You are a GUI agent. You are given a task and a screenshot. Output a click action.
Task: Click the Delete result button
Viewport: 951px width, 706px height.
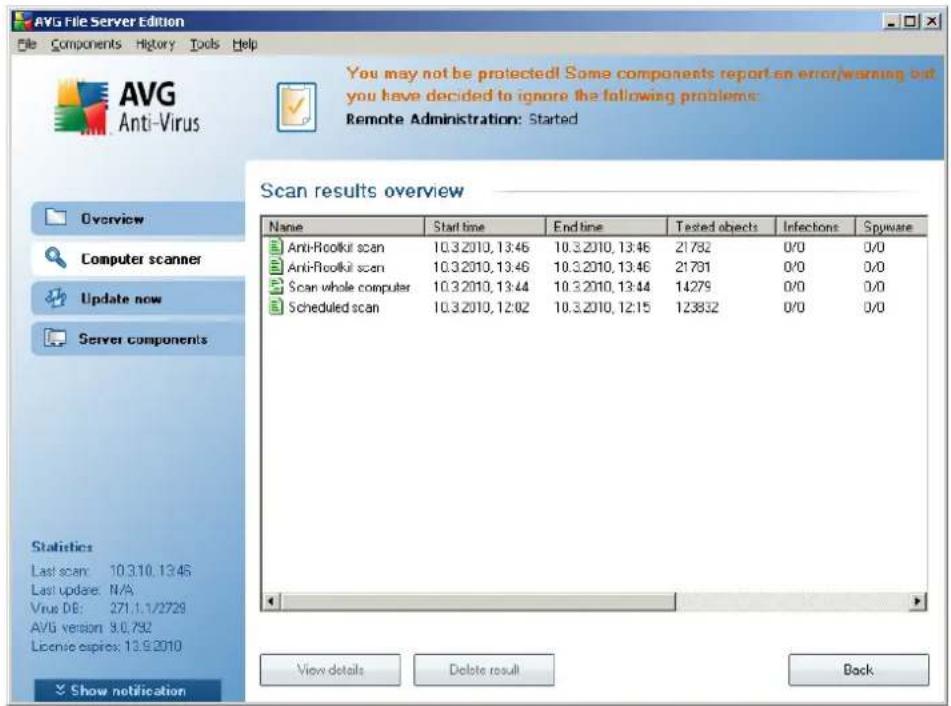pos(484,670)
